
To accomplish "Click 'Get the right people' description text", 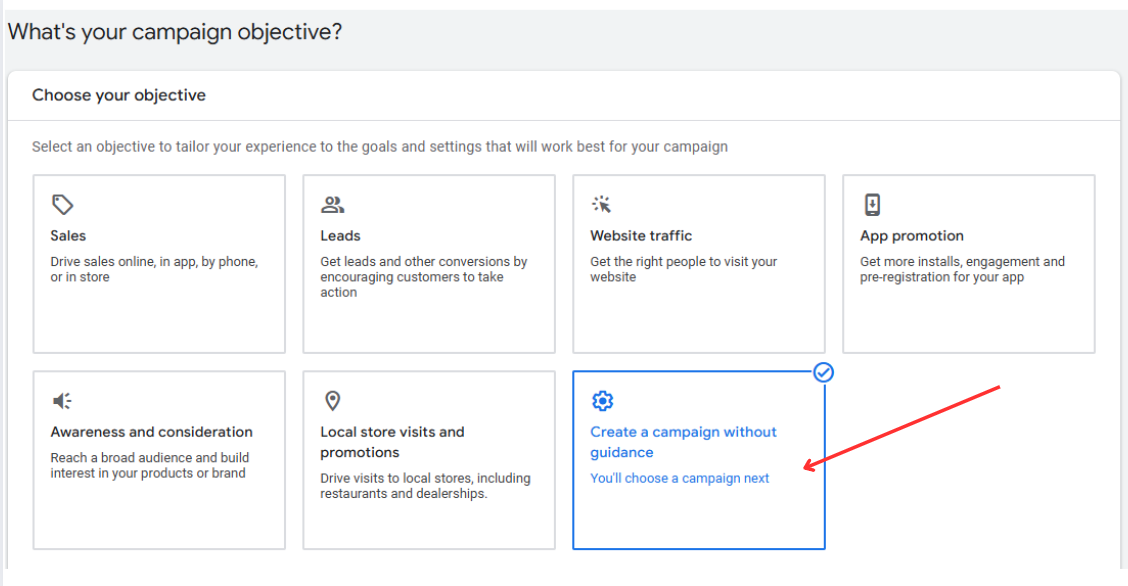I will point(683,269).
